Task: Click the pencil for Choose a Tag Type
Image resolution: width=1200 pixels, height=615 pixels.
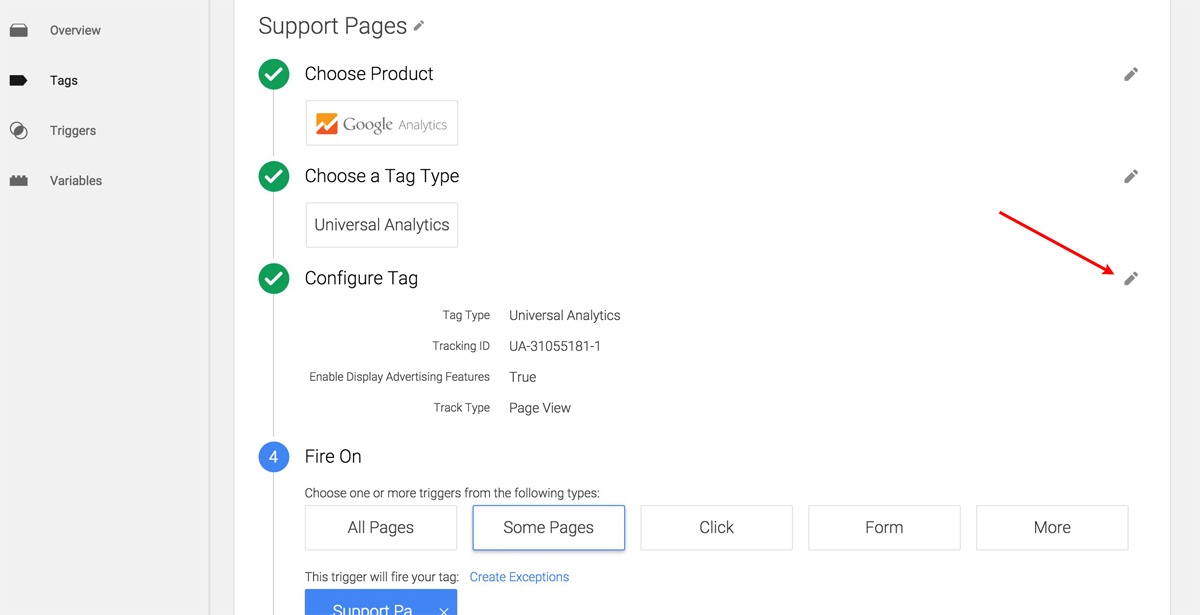Action: [x=1131, y=176]
